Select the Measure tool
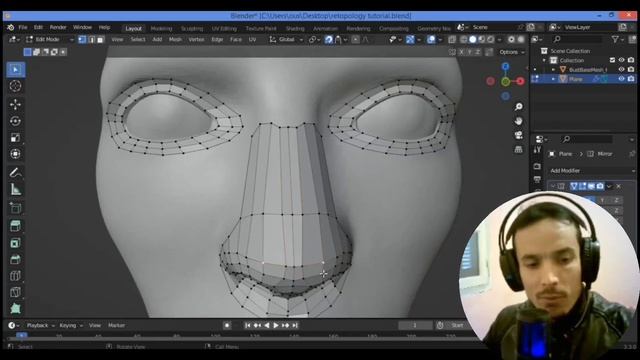Screen dimensions: 640x360 16,189
